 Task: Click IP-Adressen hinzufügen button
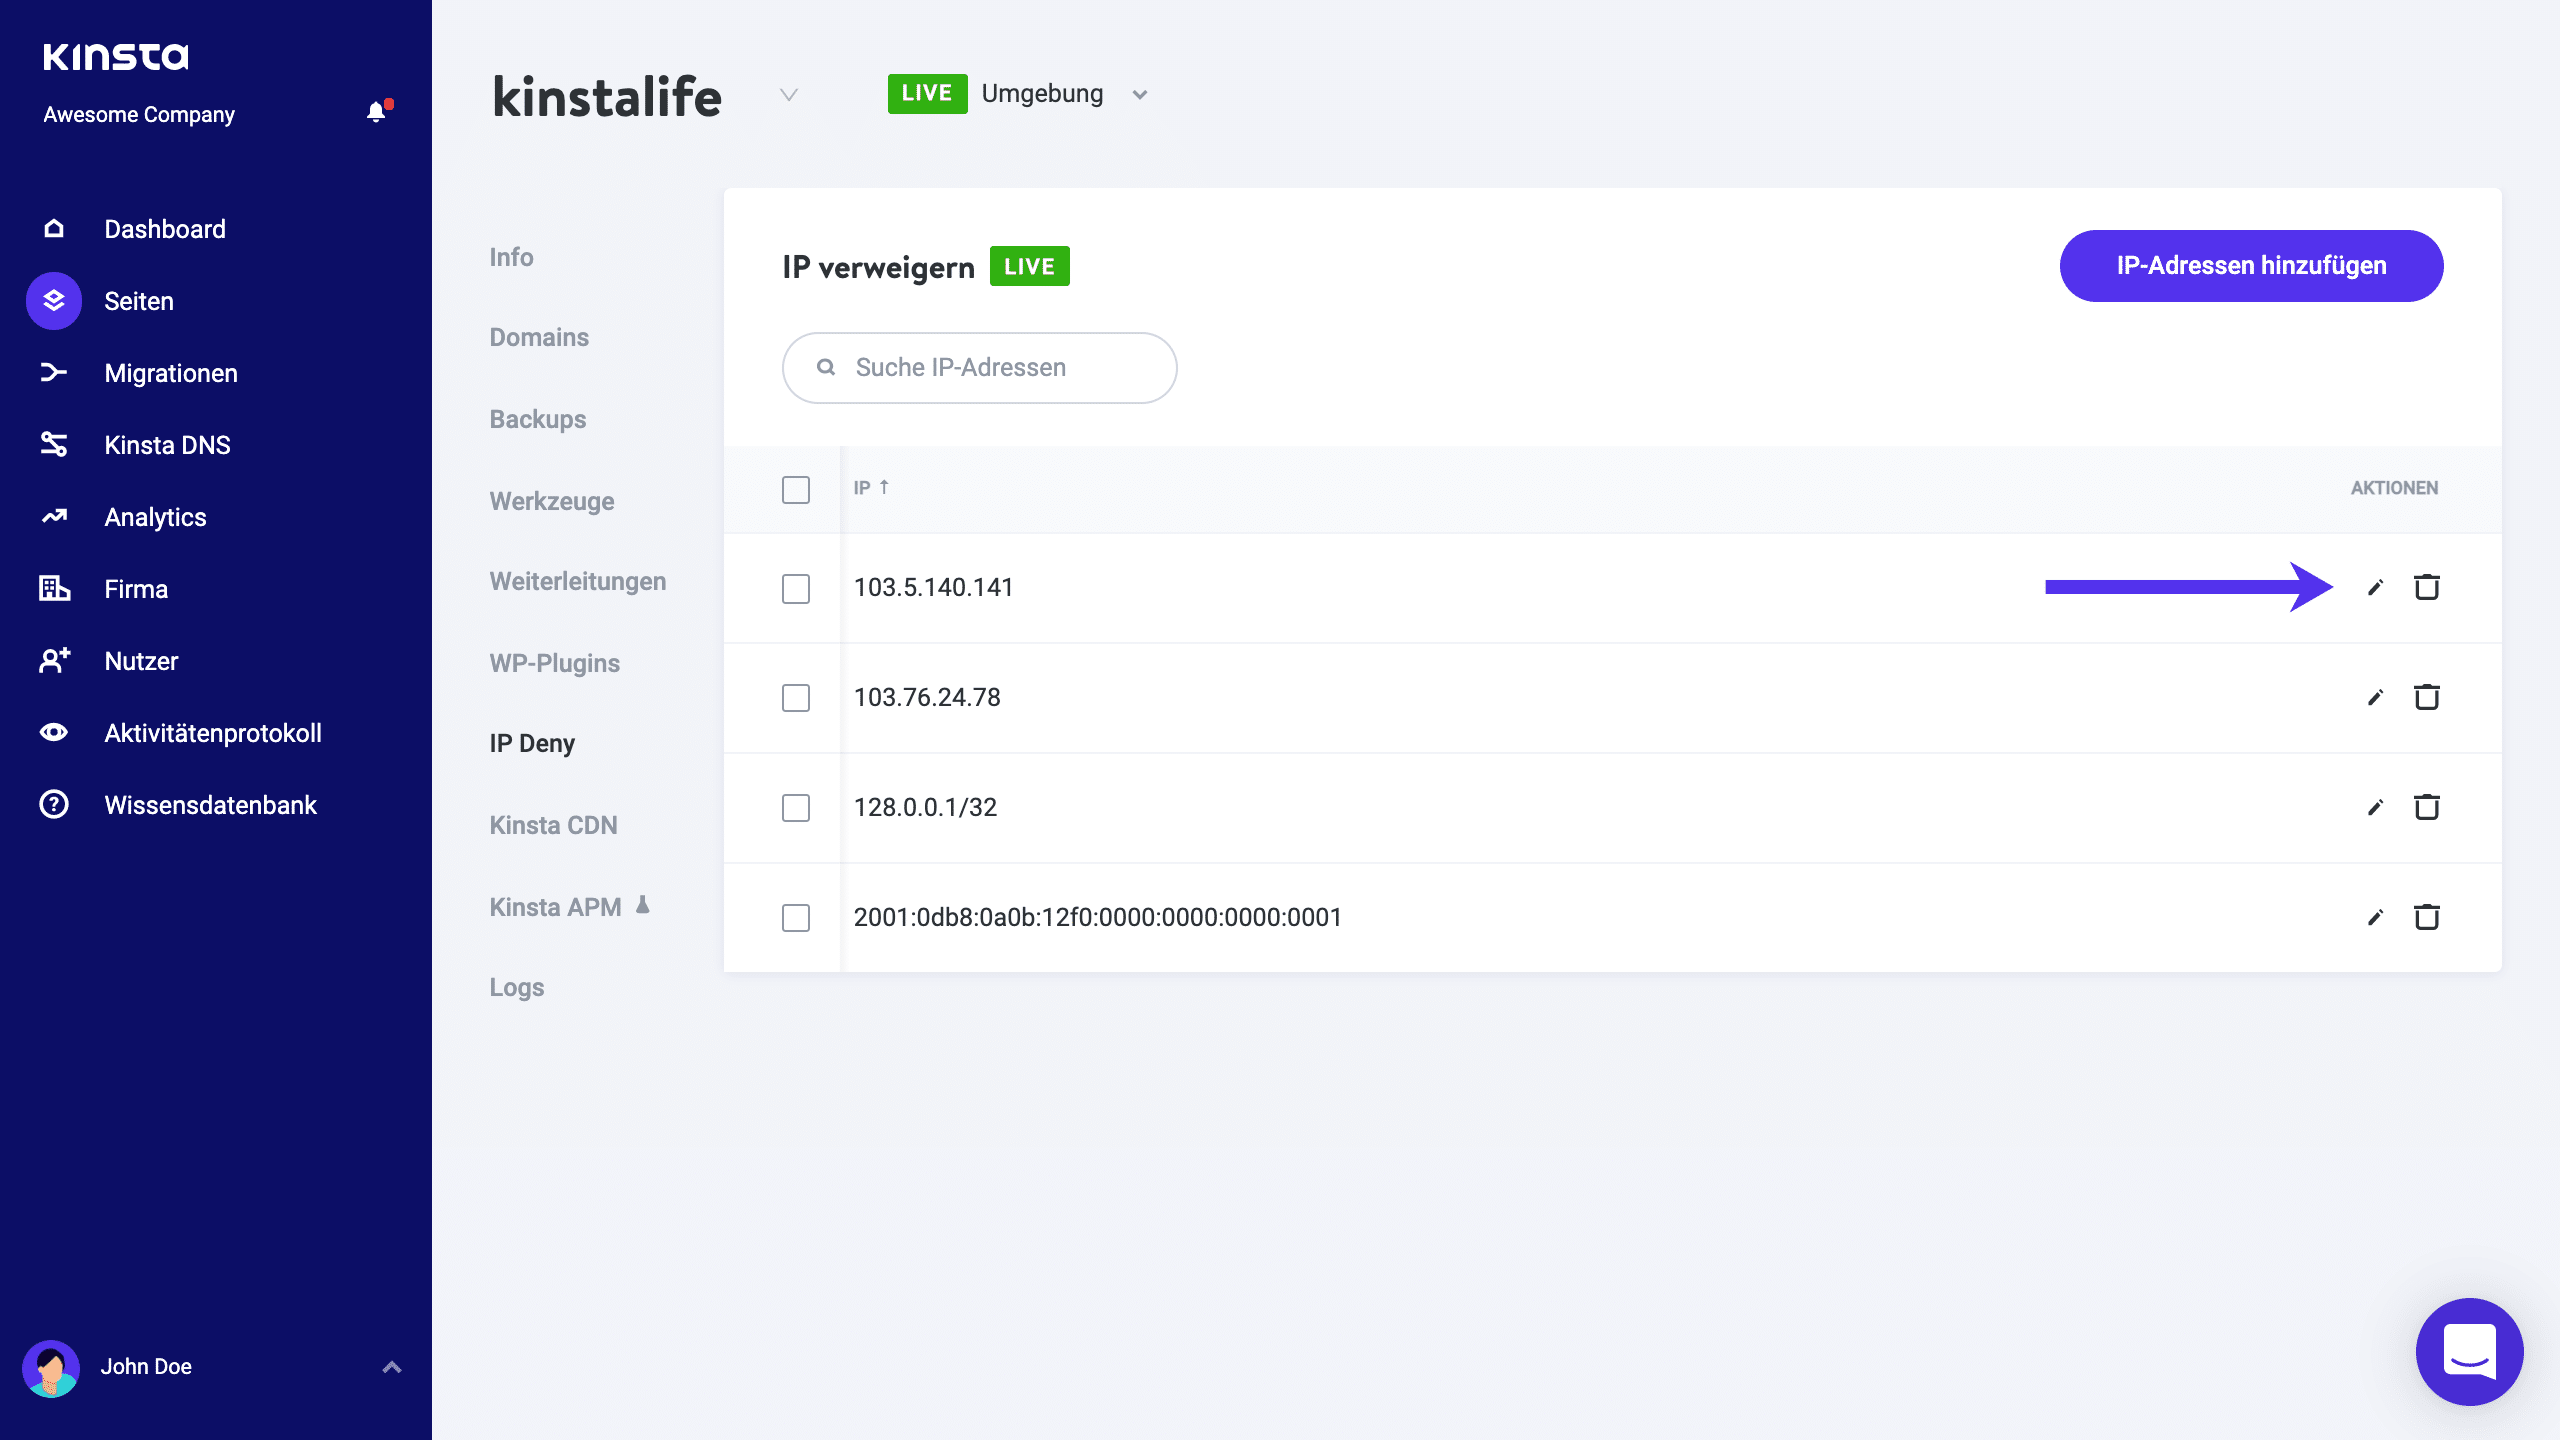(2251, 266)
